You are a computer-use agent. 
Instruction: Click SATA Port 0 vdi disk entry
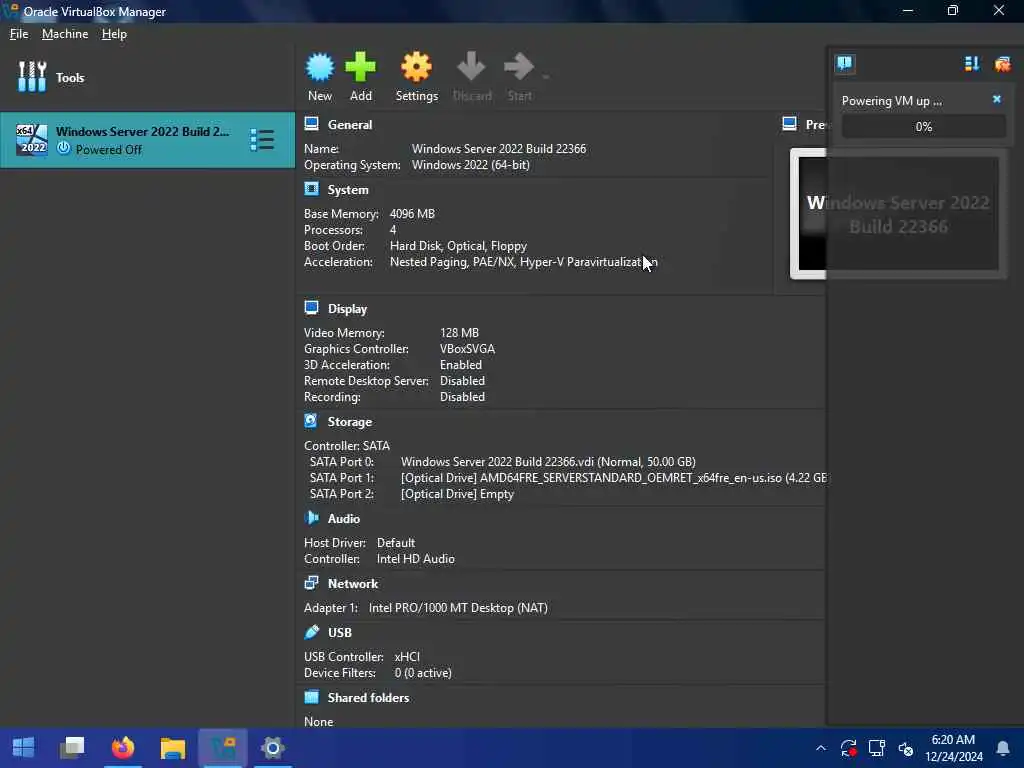548,462
